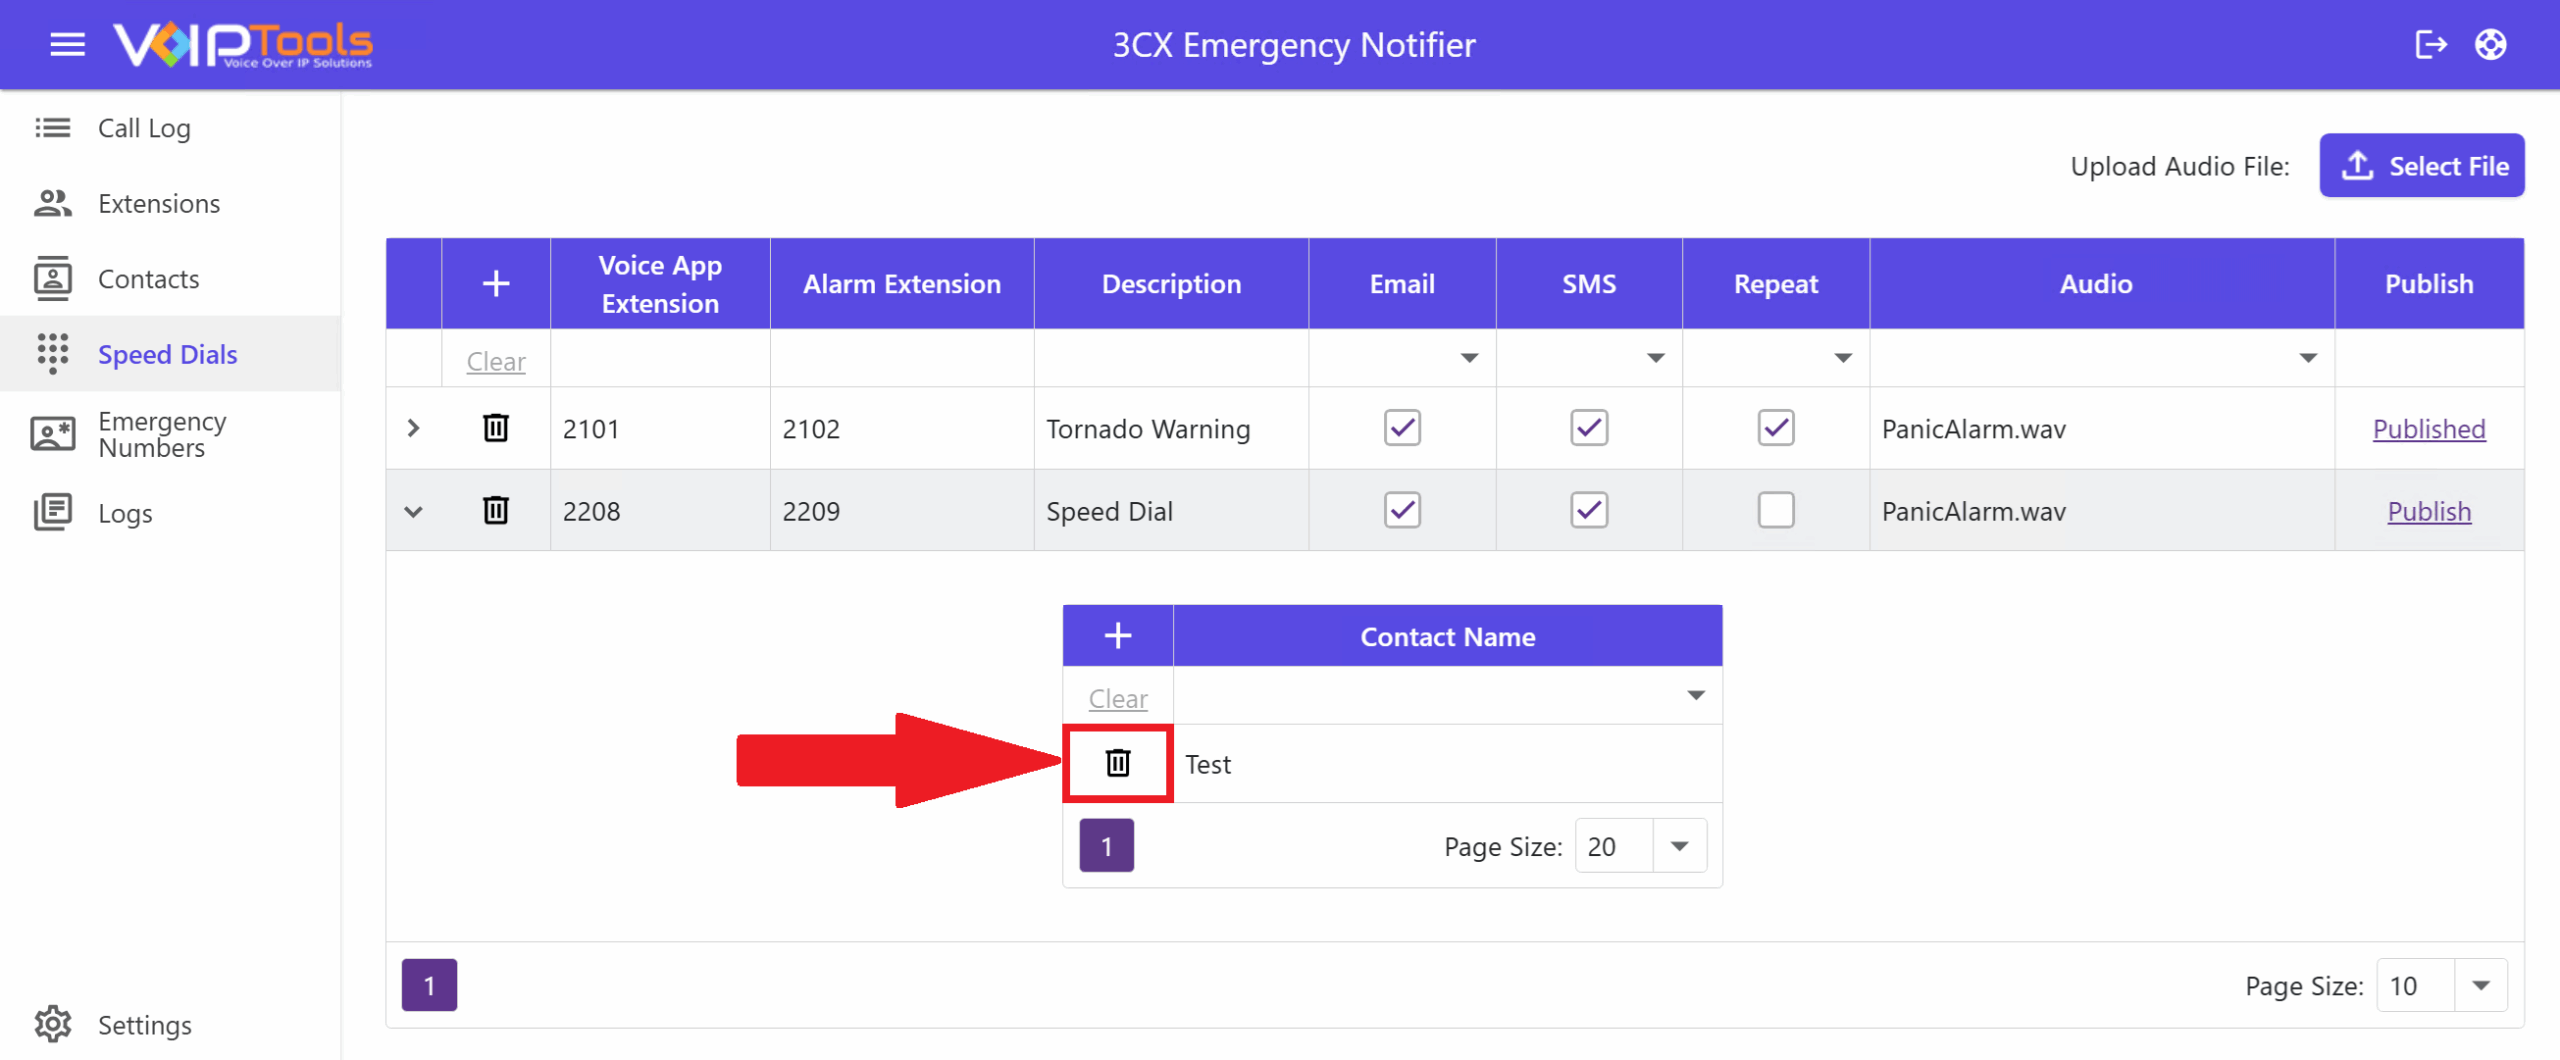Collapse the expanded 2208 row
The image size is (2560, 1060).
point(413,511)
